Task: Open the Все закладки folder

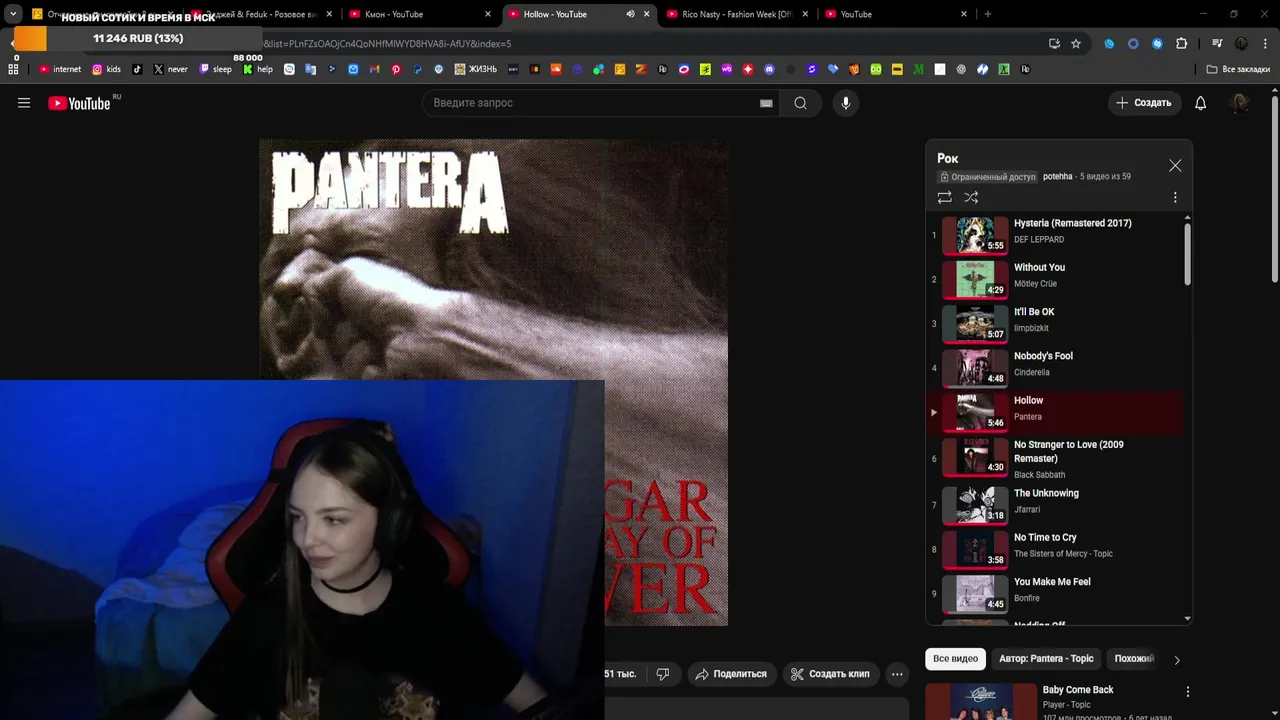Action: pos(1238,69)
